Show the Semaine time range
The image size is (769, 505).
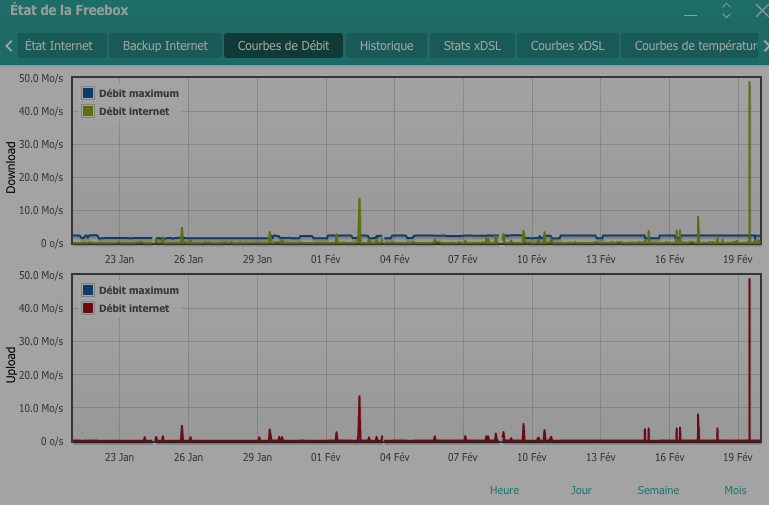pos(658,490)
